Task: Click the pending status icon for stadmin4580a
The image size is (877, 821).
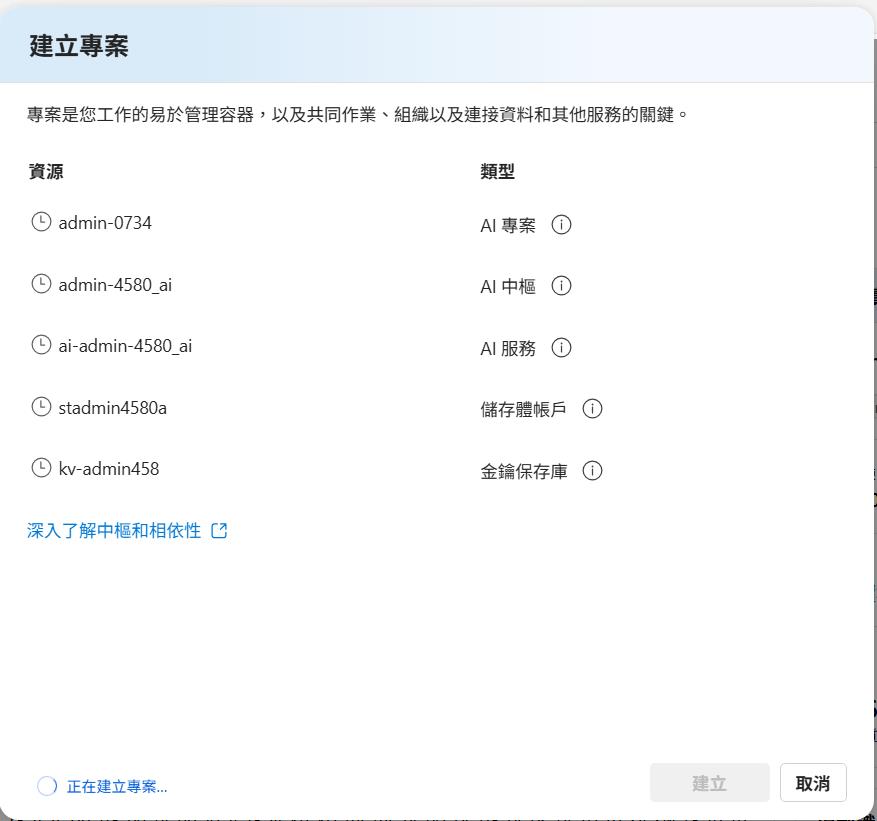Action: [x=41, y=407]
